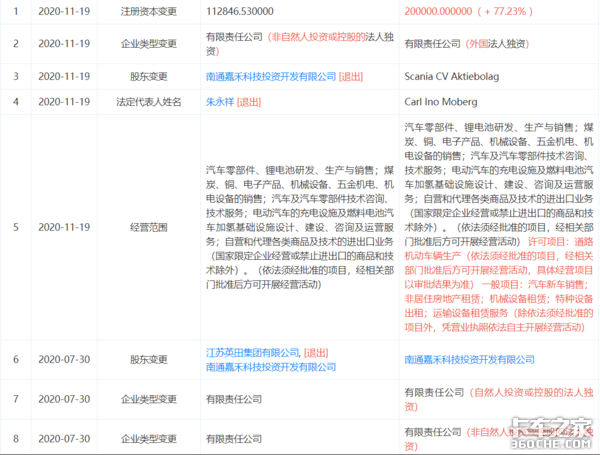Screen dimensions: 600x455
Task: Click 注册资本变更 item in row 1
Action: pos(149,11)
